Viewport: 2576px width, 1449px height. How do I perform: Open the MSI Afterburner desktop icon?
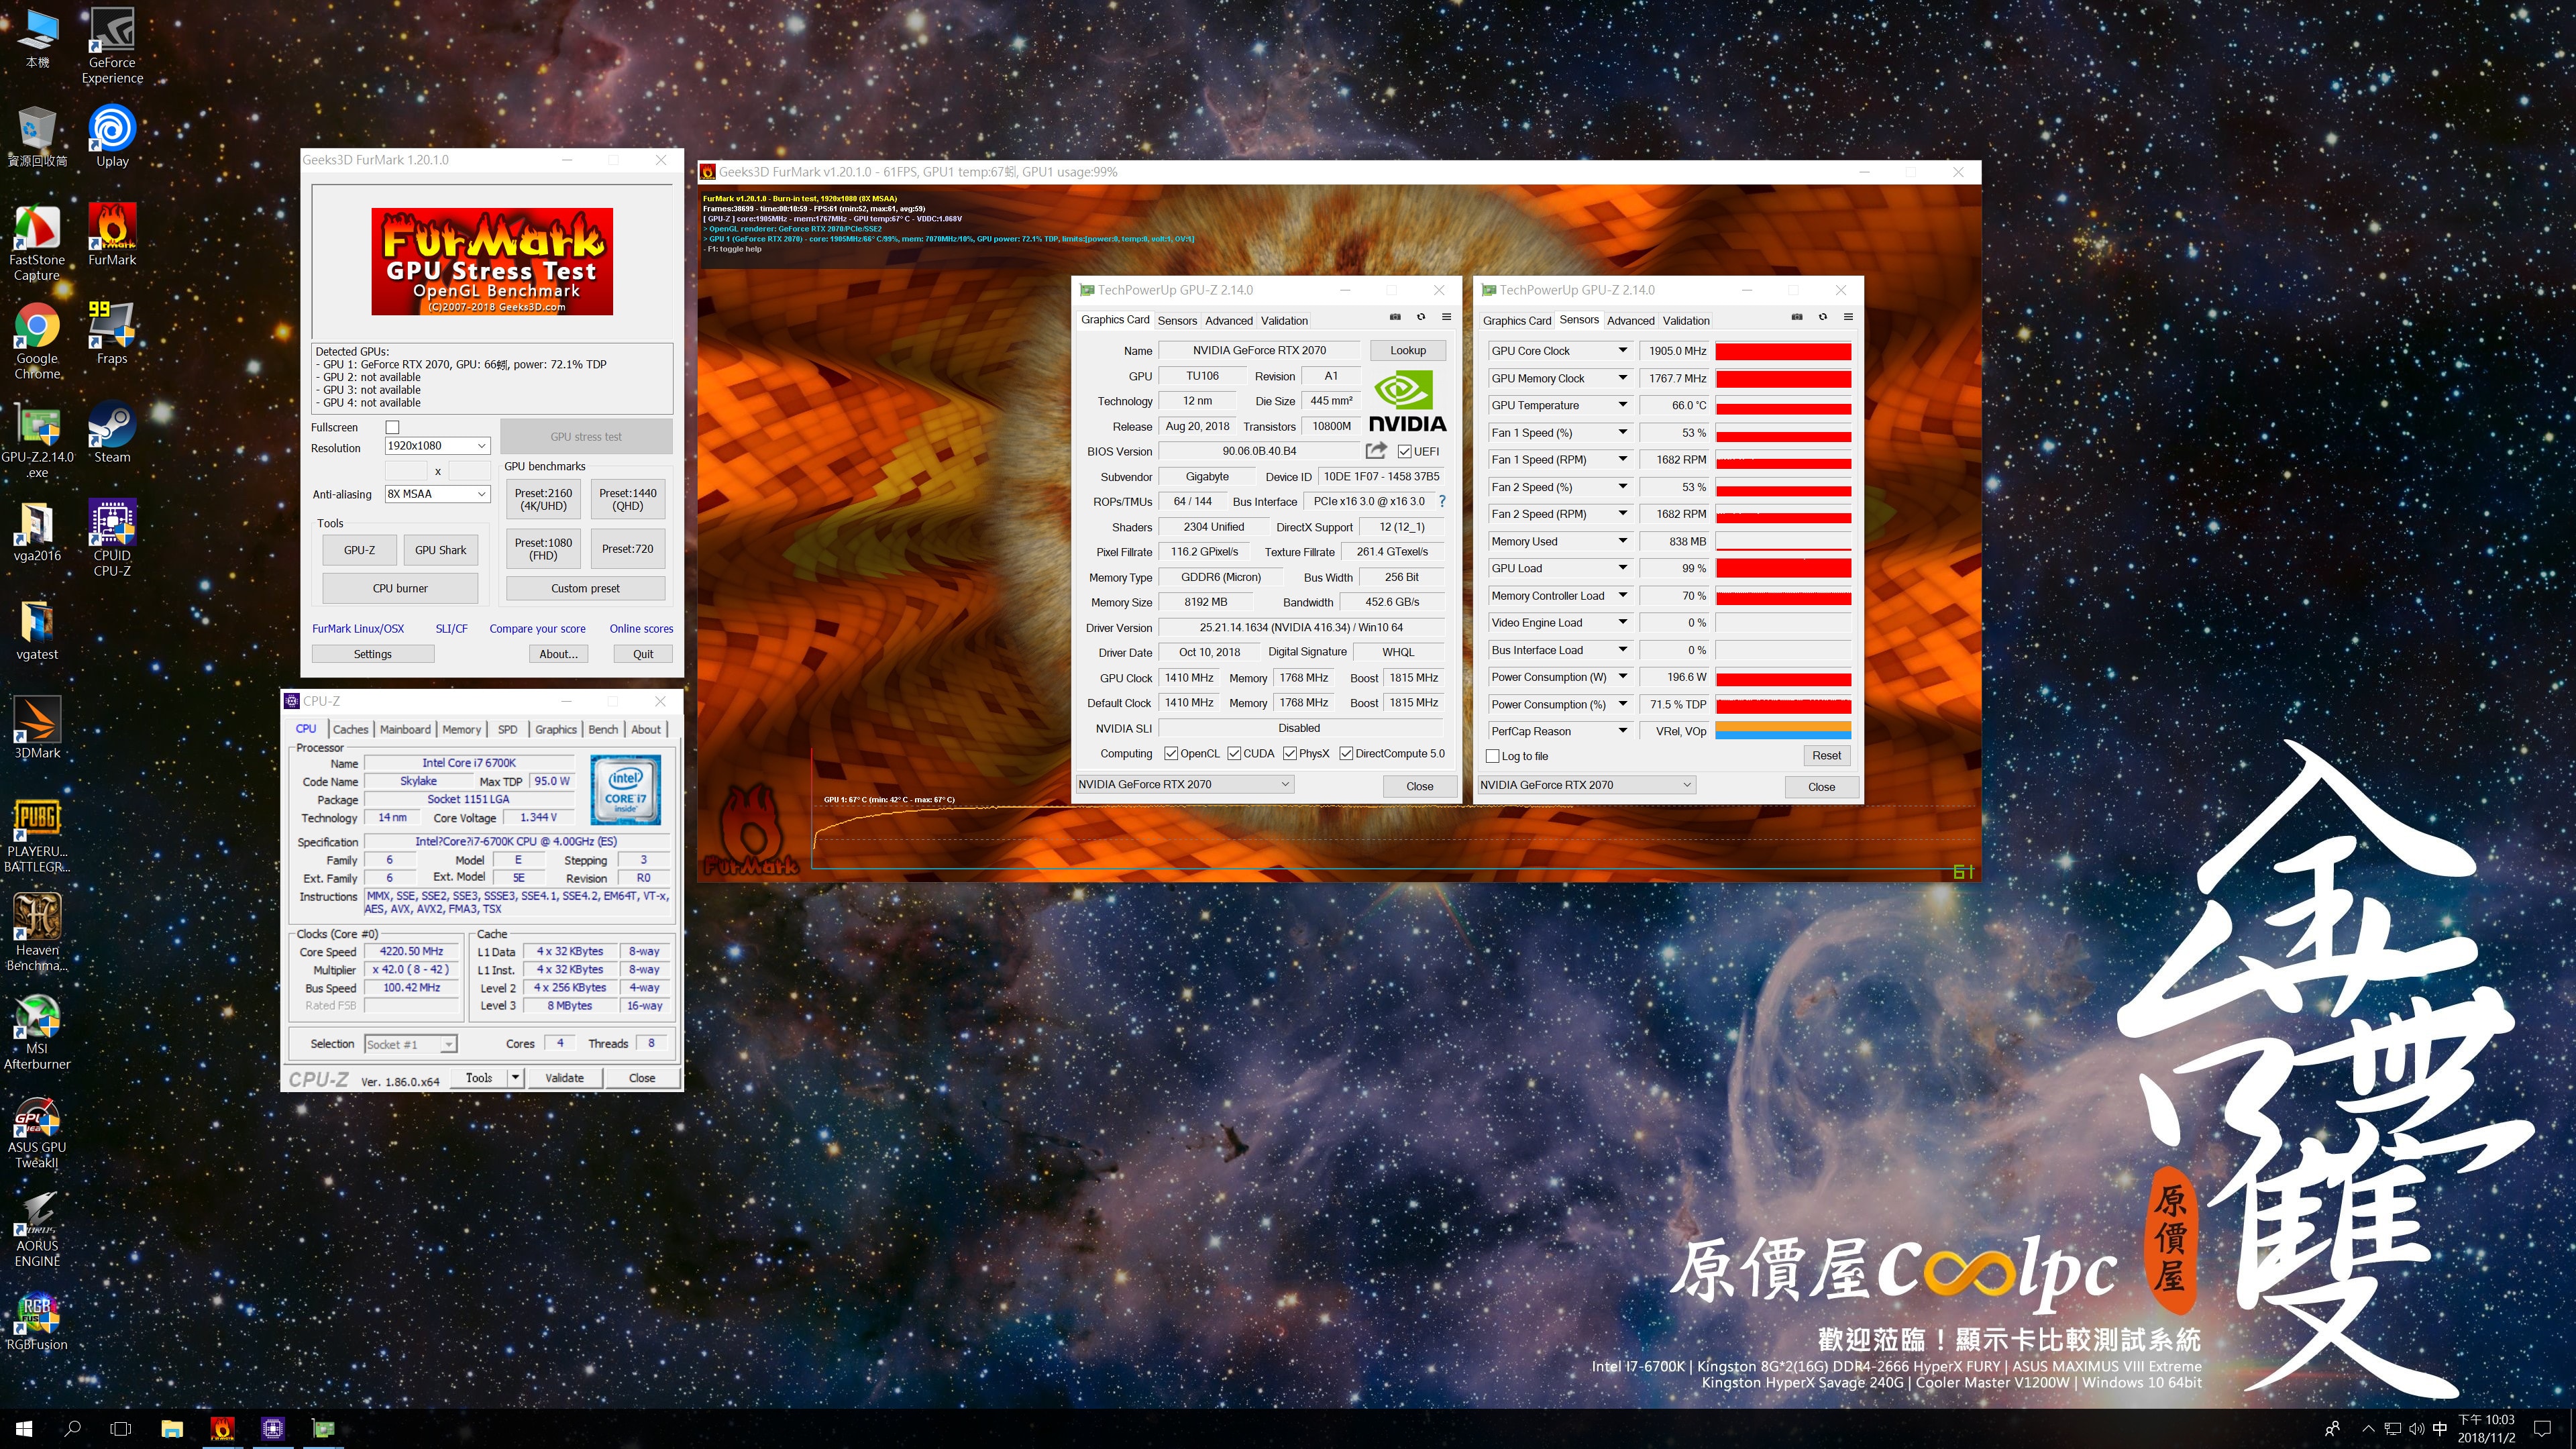[37, 1032]
